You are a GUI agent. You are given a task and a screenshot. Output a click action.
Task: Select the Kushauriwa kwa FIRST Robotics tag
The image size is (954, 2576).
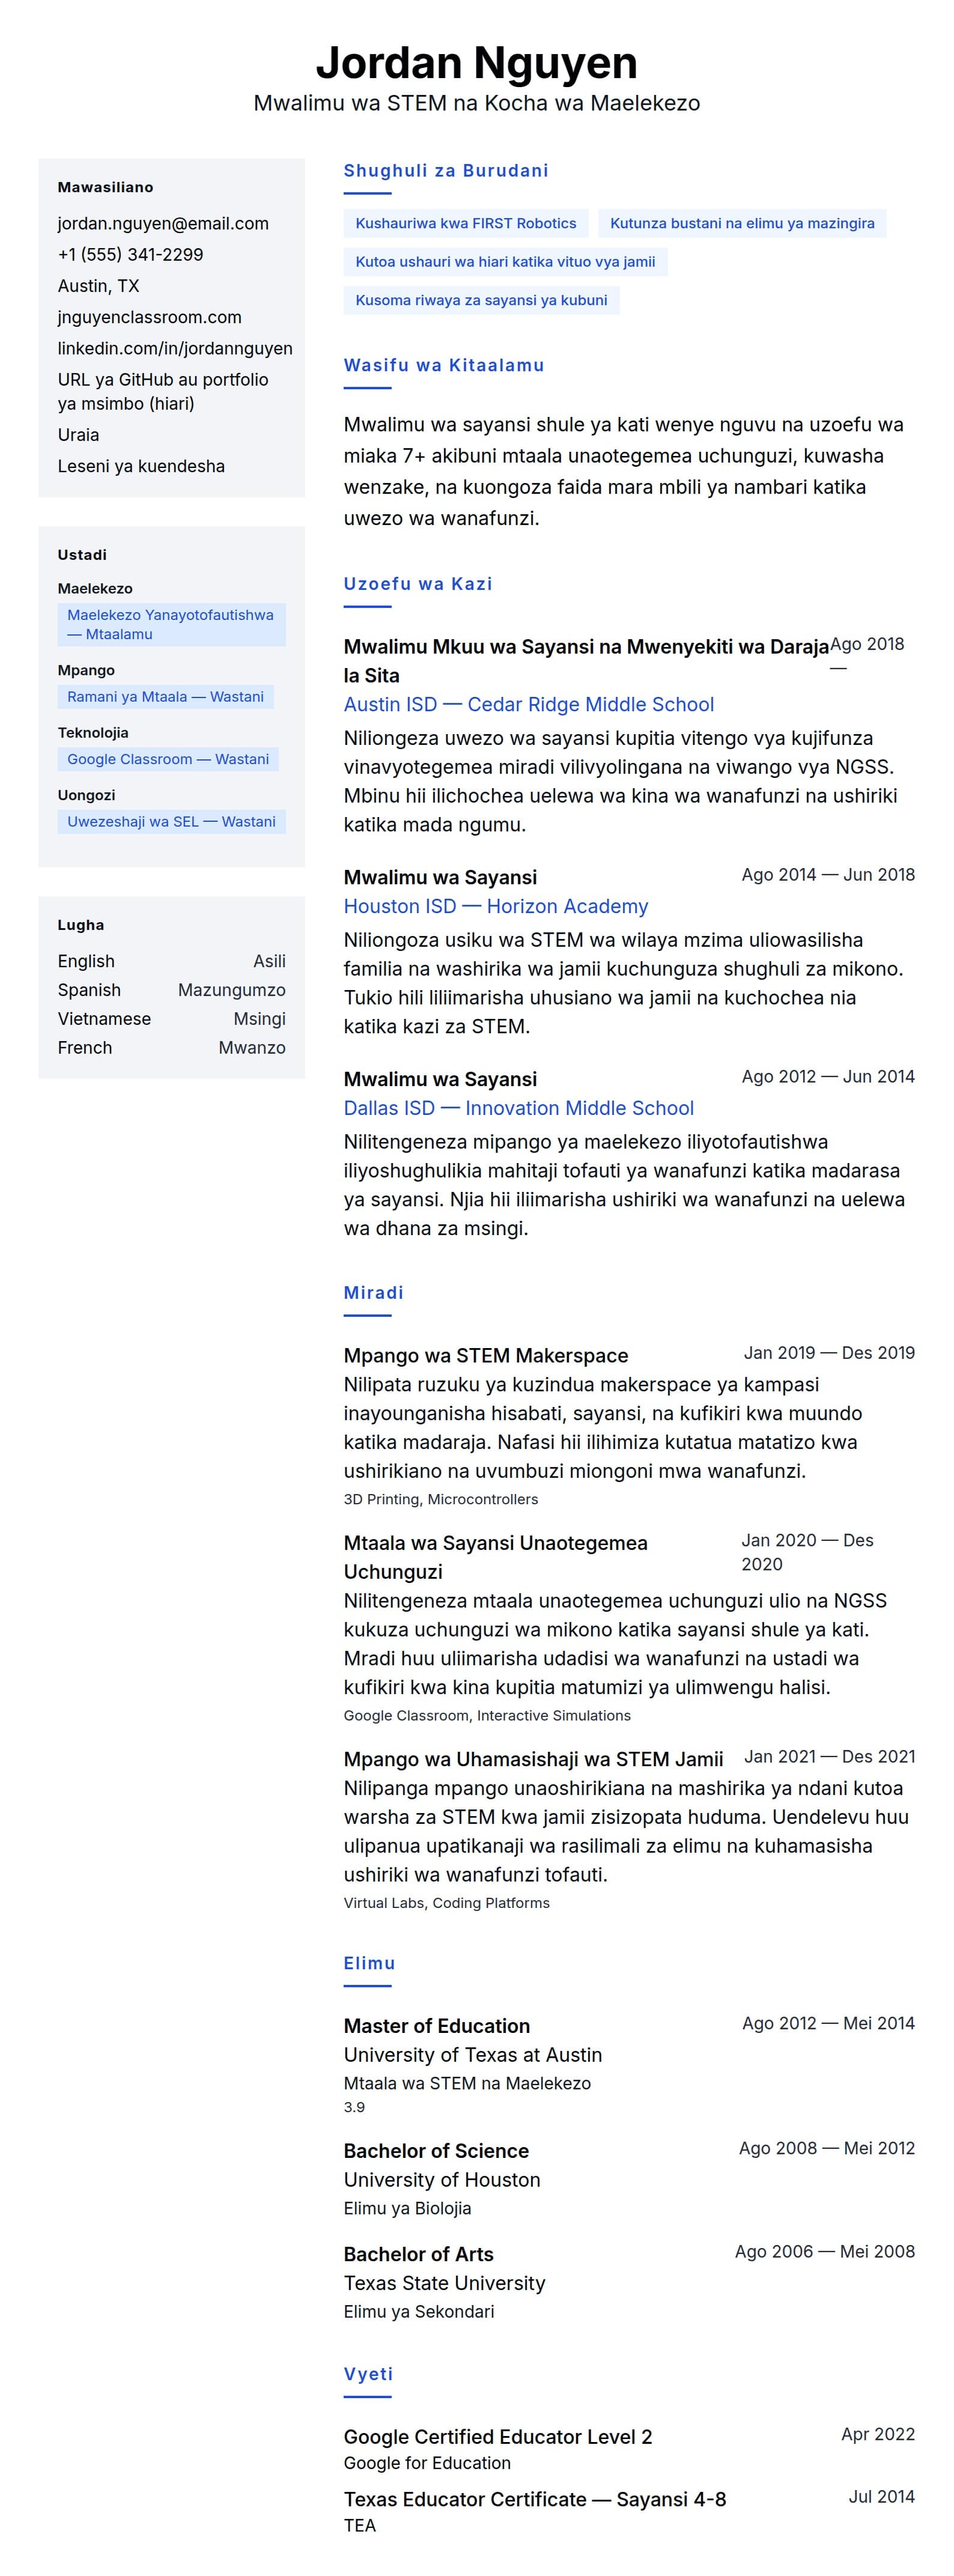[x=465, y=223]
